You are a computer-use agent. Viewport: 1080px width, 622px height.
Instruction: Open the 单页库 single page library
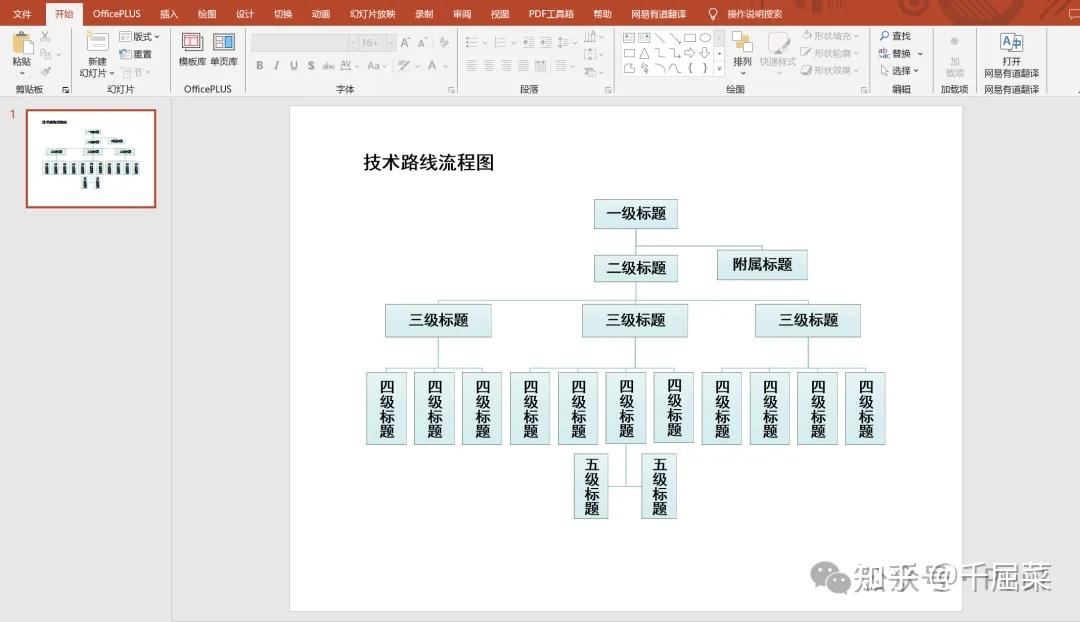[224, 49]
